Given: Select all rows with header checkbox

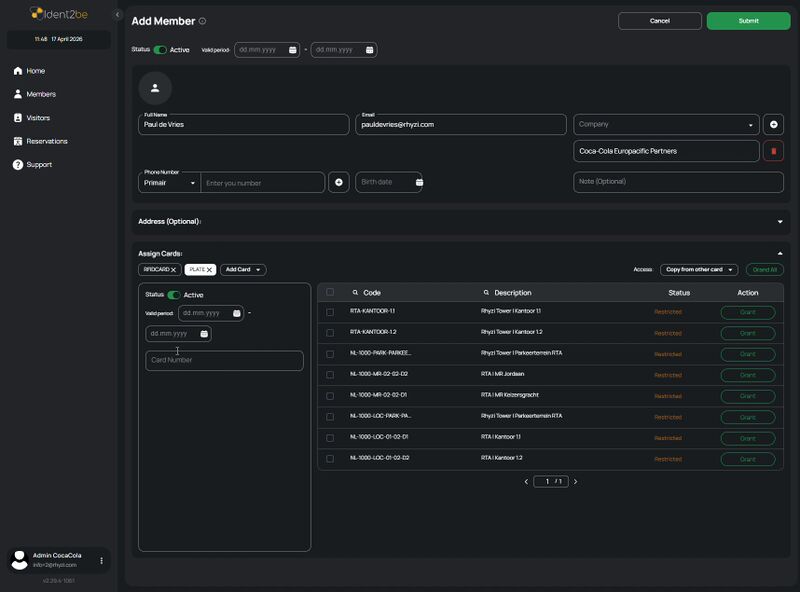Looking at the screenshot, I should point(330,292).
